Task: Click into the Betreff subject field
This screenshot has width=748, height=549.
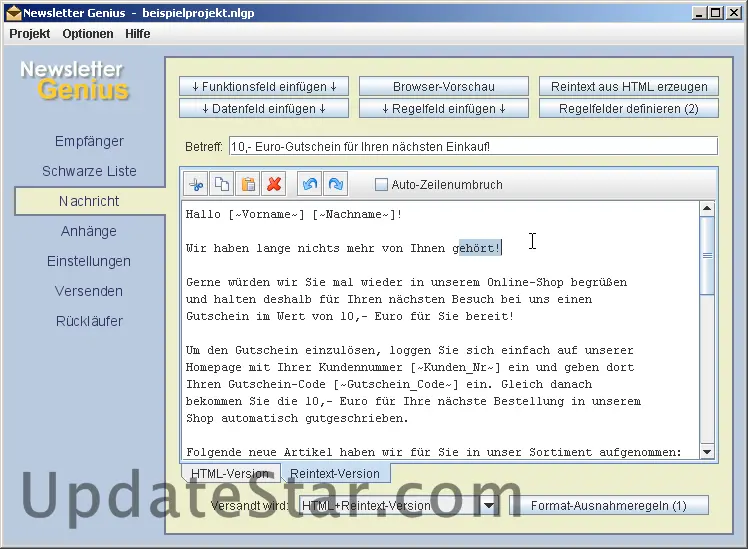Action: coord(473,146)
